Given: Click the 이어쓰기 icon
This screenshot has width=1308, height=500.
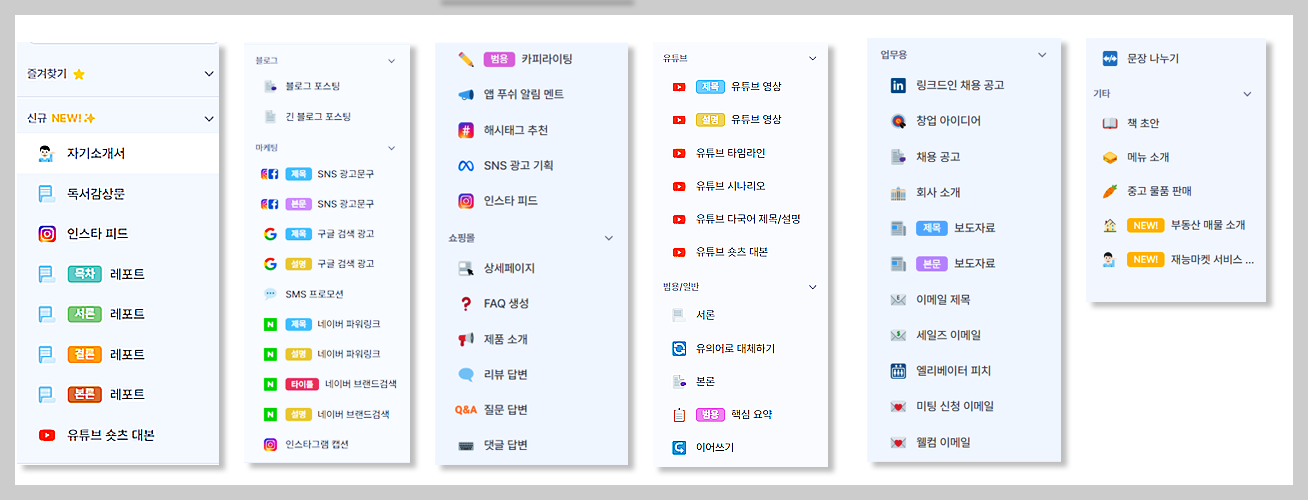Looking at the screenshot, I should (x=679, y=447).
